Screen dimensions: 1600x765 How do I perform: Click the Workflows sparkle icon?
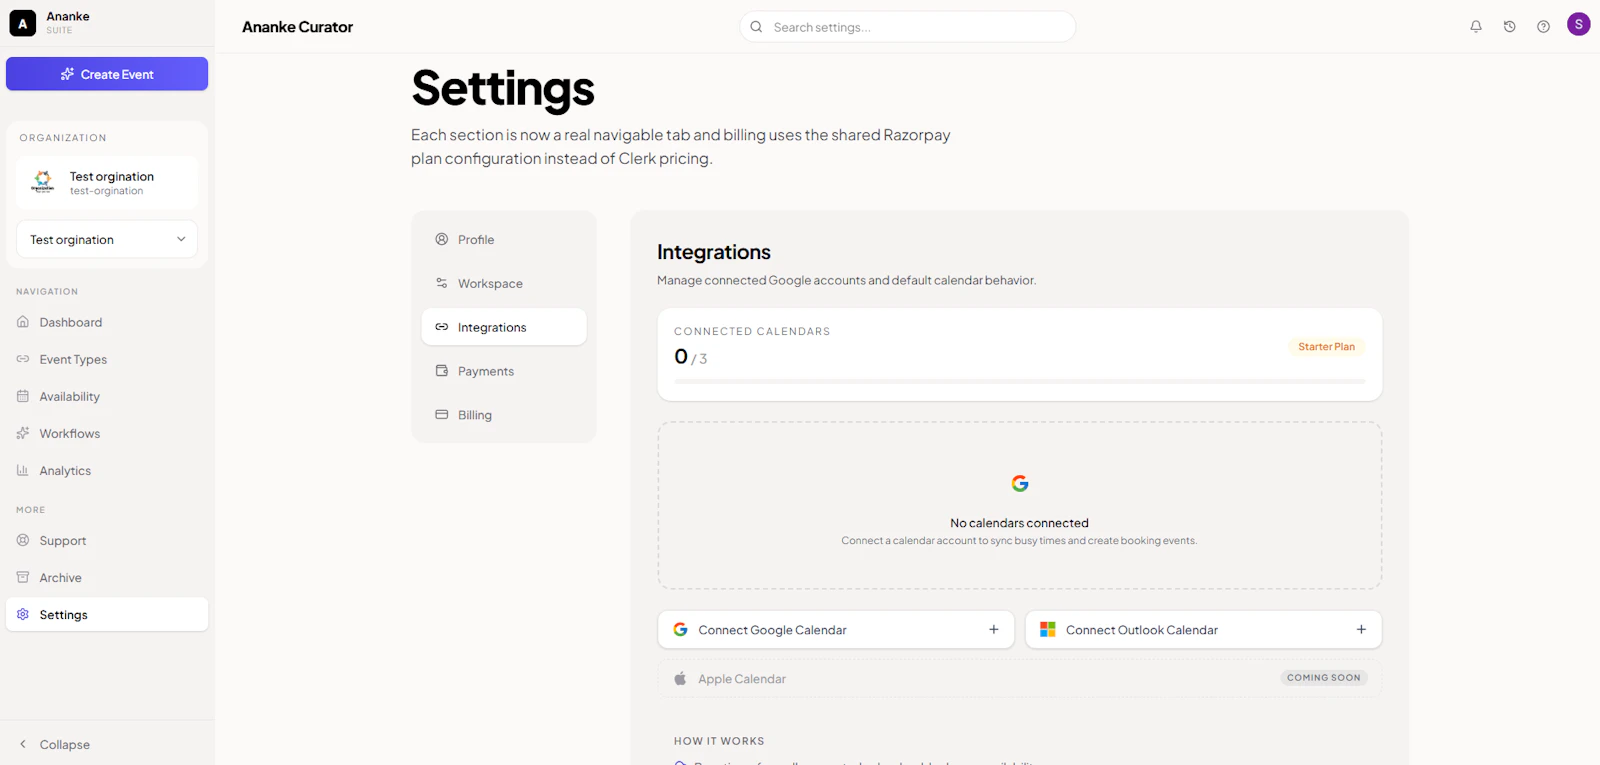coord(23,433)
